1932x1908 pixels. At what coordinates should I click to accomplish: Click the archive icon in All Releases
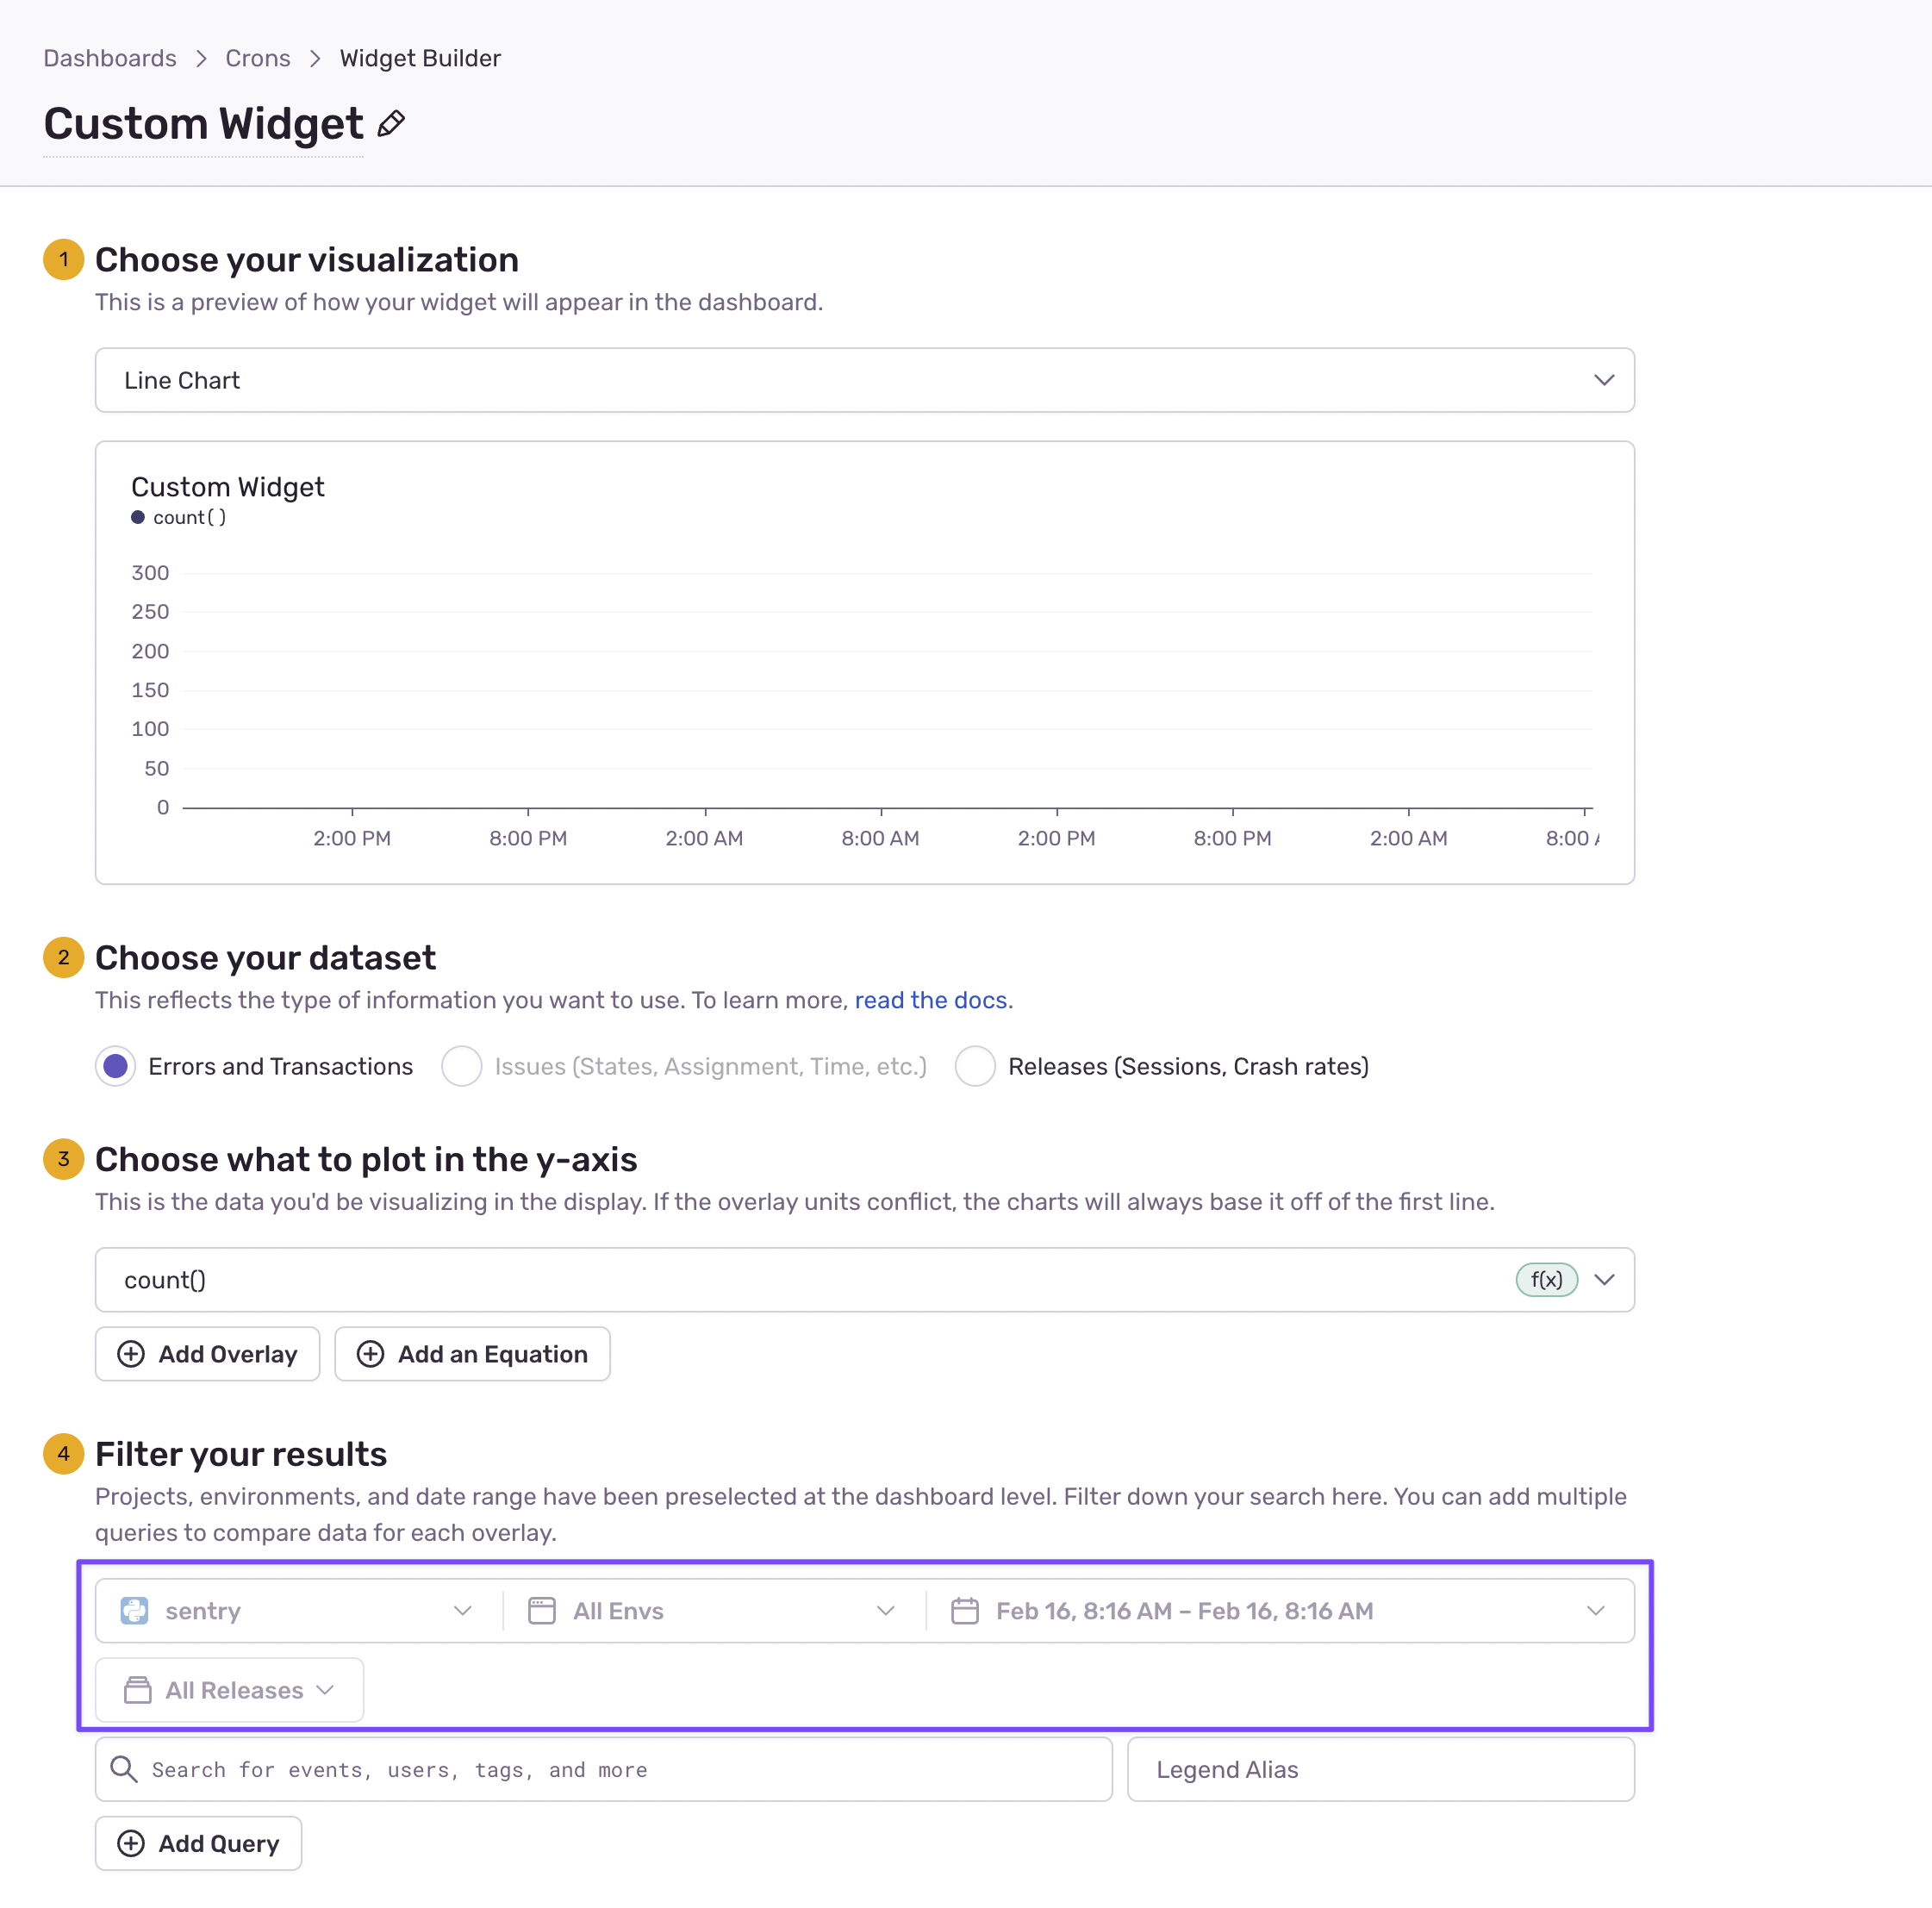[137, 1689]
